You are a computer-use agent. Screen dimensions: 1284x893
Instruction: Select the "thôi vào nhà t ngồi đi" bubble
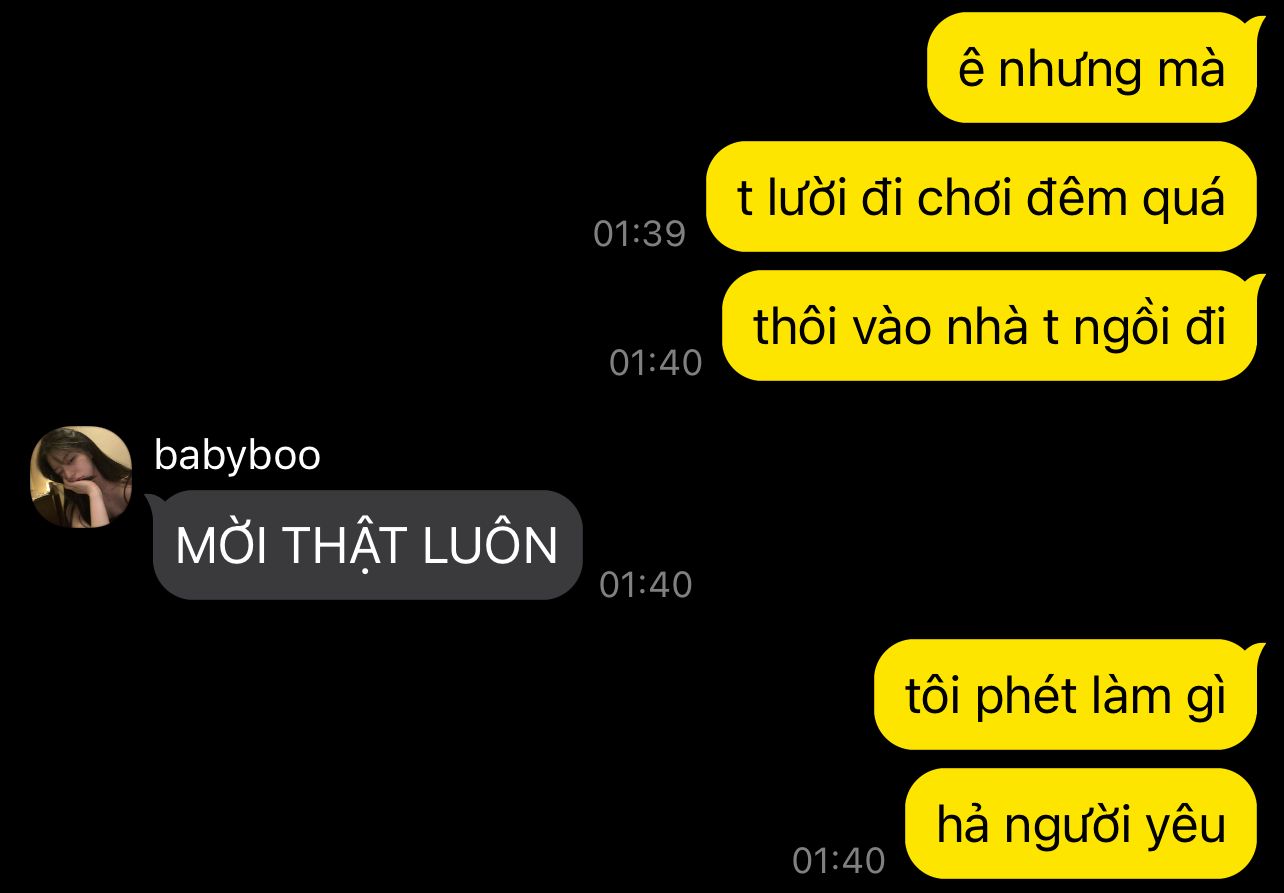coord(989,326)
